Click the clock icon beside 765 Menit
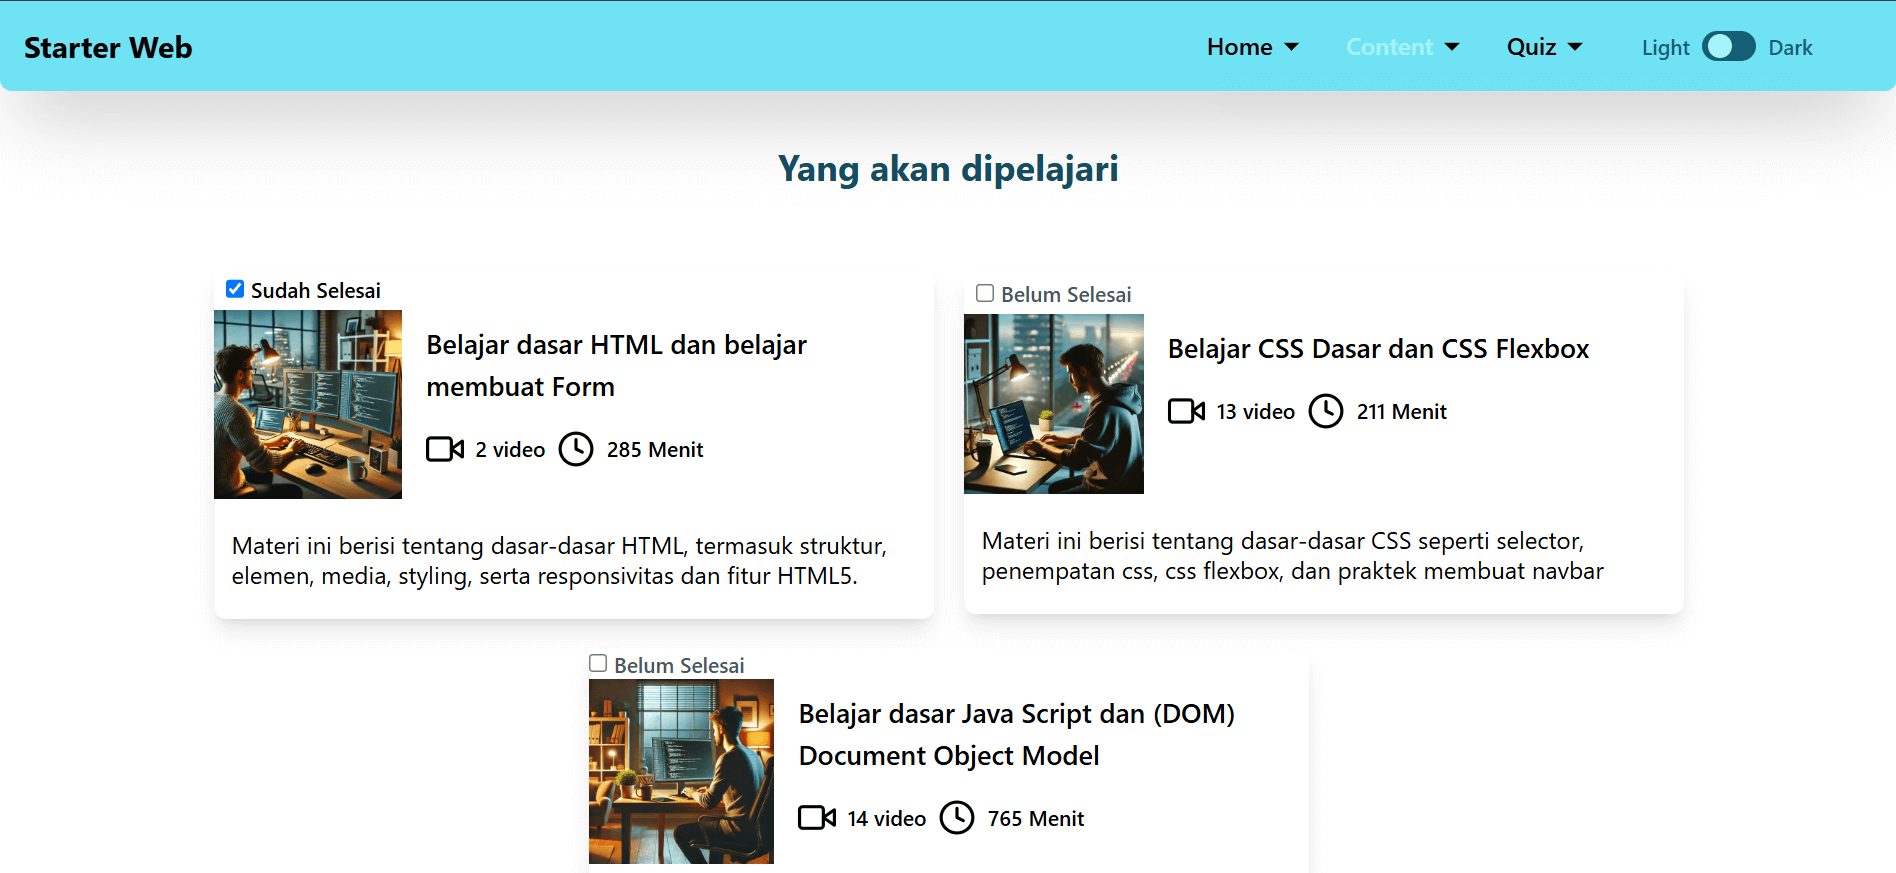Image resolution: width=1896 pixels, height=873 pixels. pyautogui.click(x=957, y=818)
